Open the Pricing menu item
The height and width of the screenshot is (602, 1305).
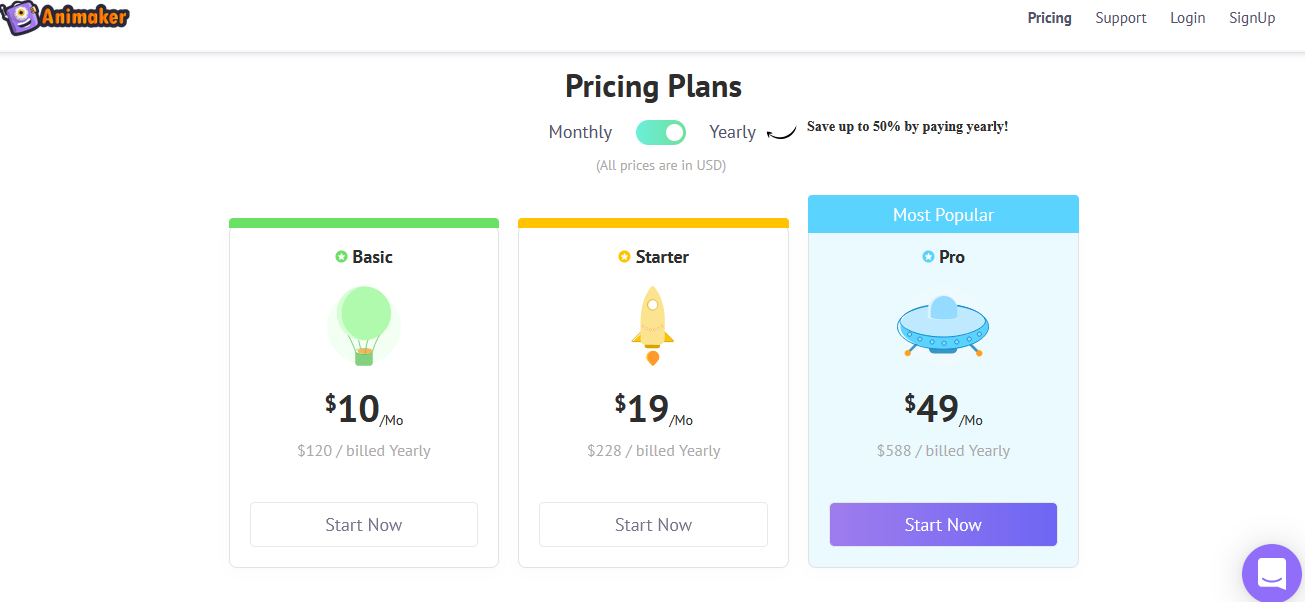pos(1049,18)
